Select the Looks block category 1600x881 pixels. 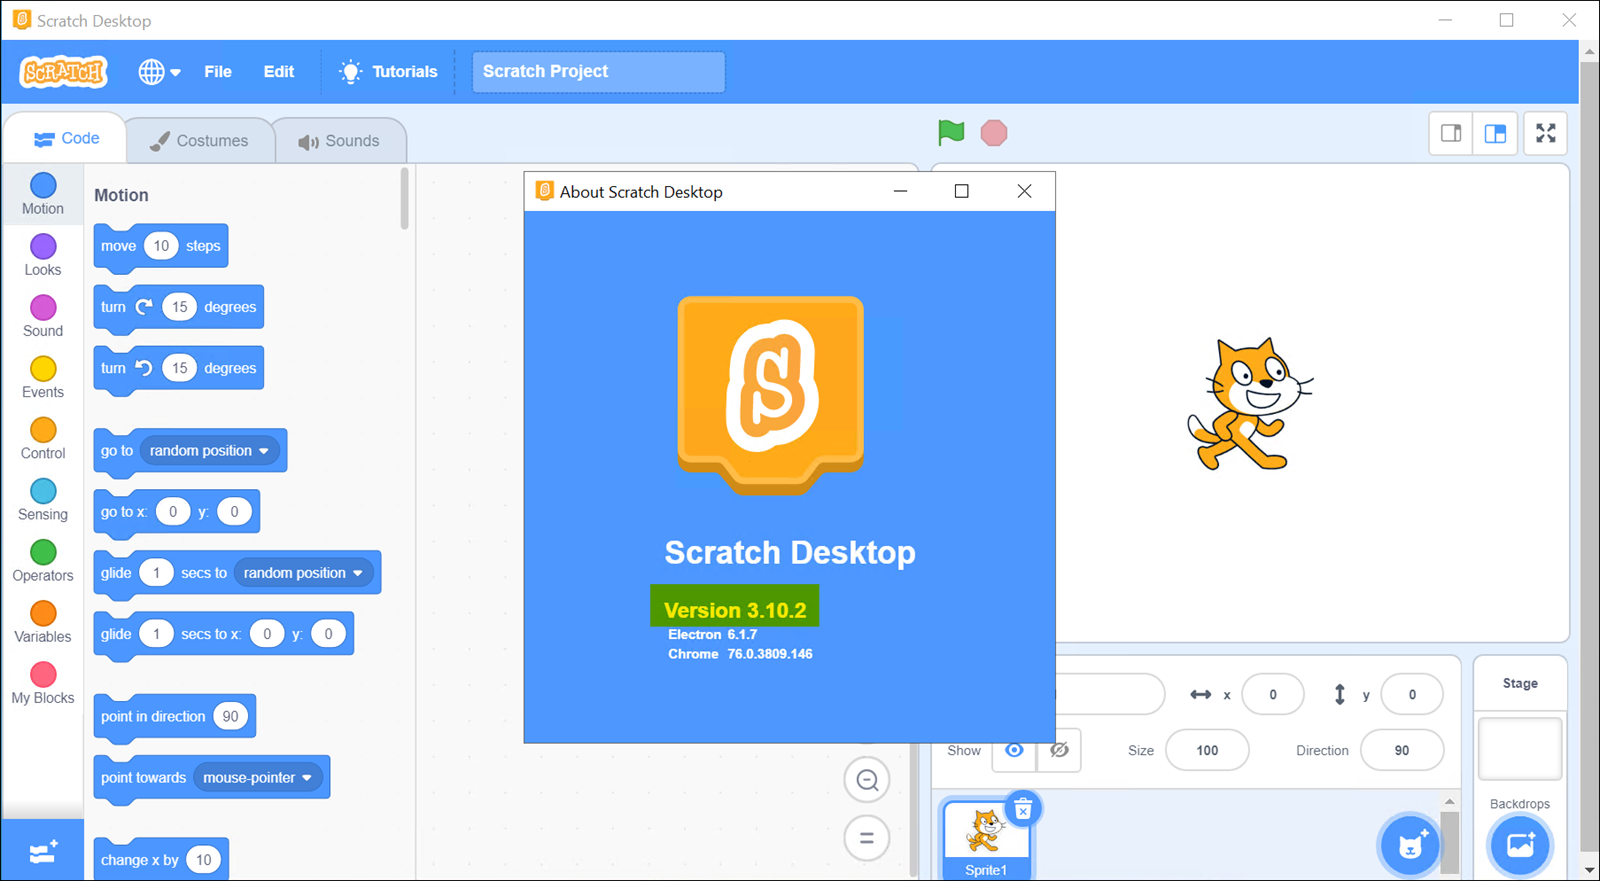click(43, 256)
